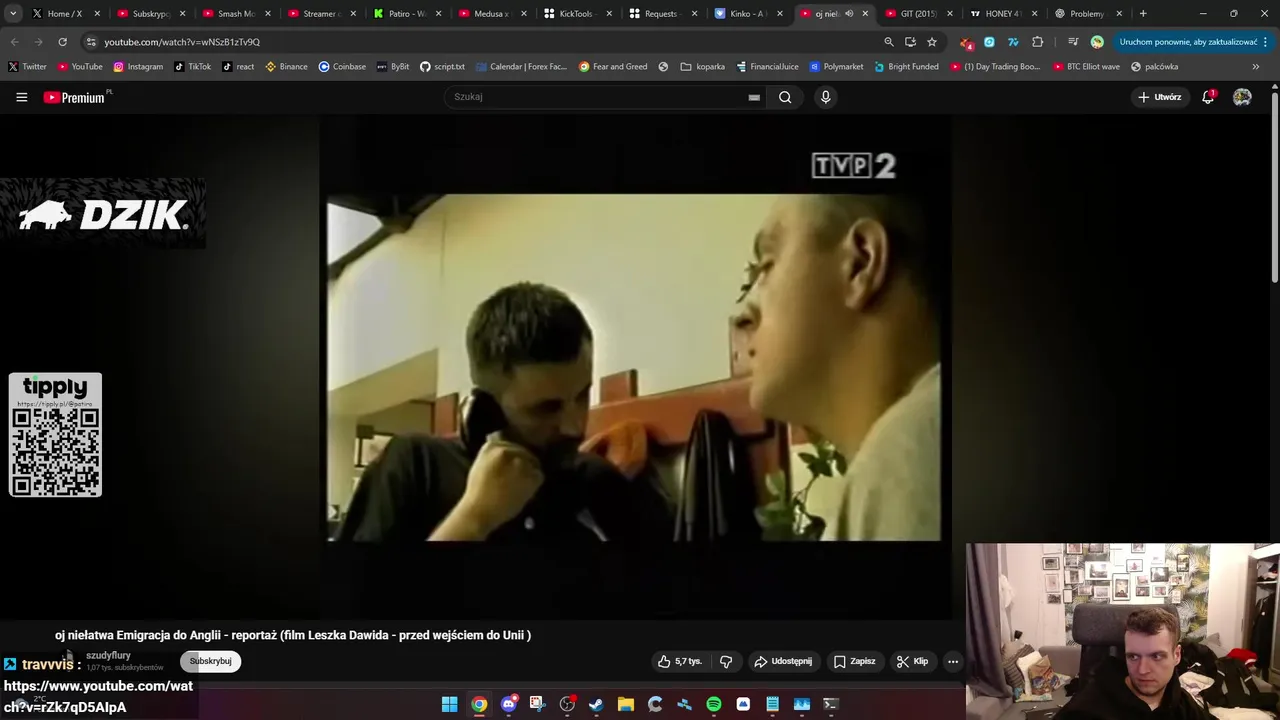1280x720 pixels.
Task: Close the Medusa tab
Action: [x=524, y=14]
